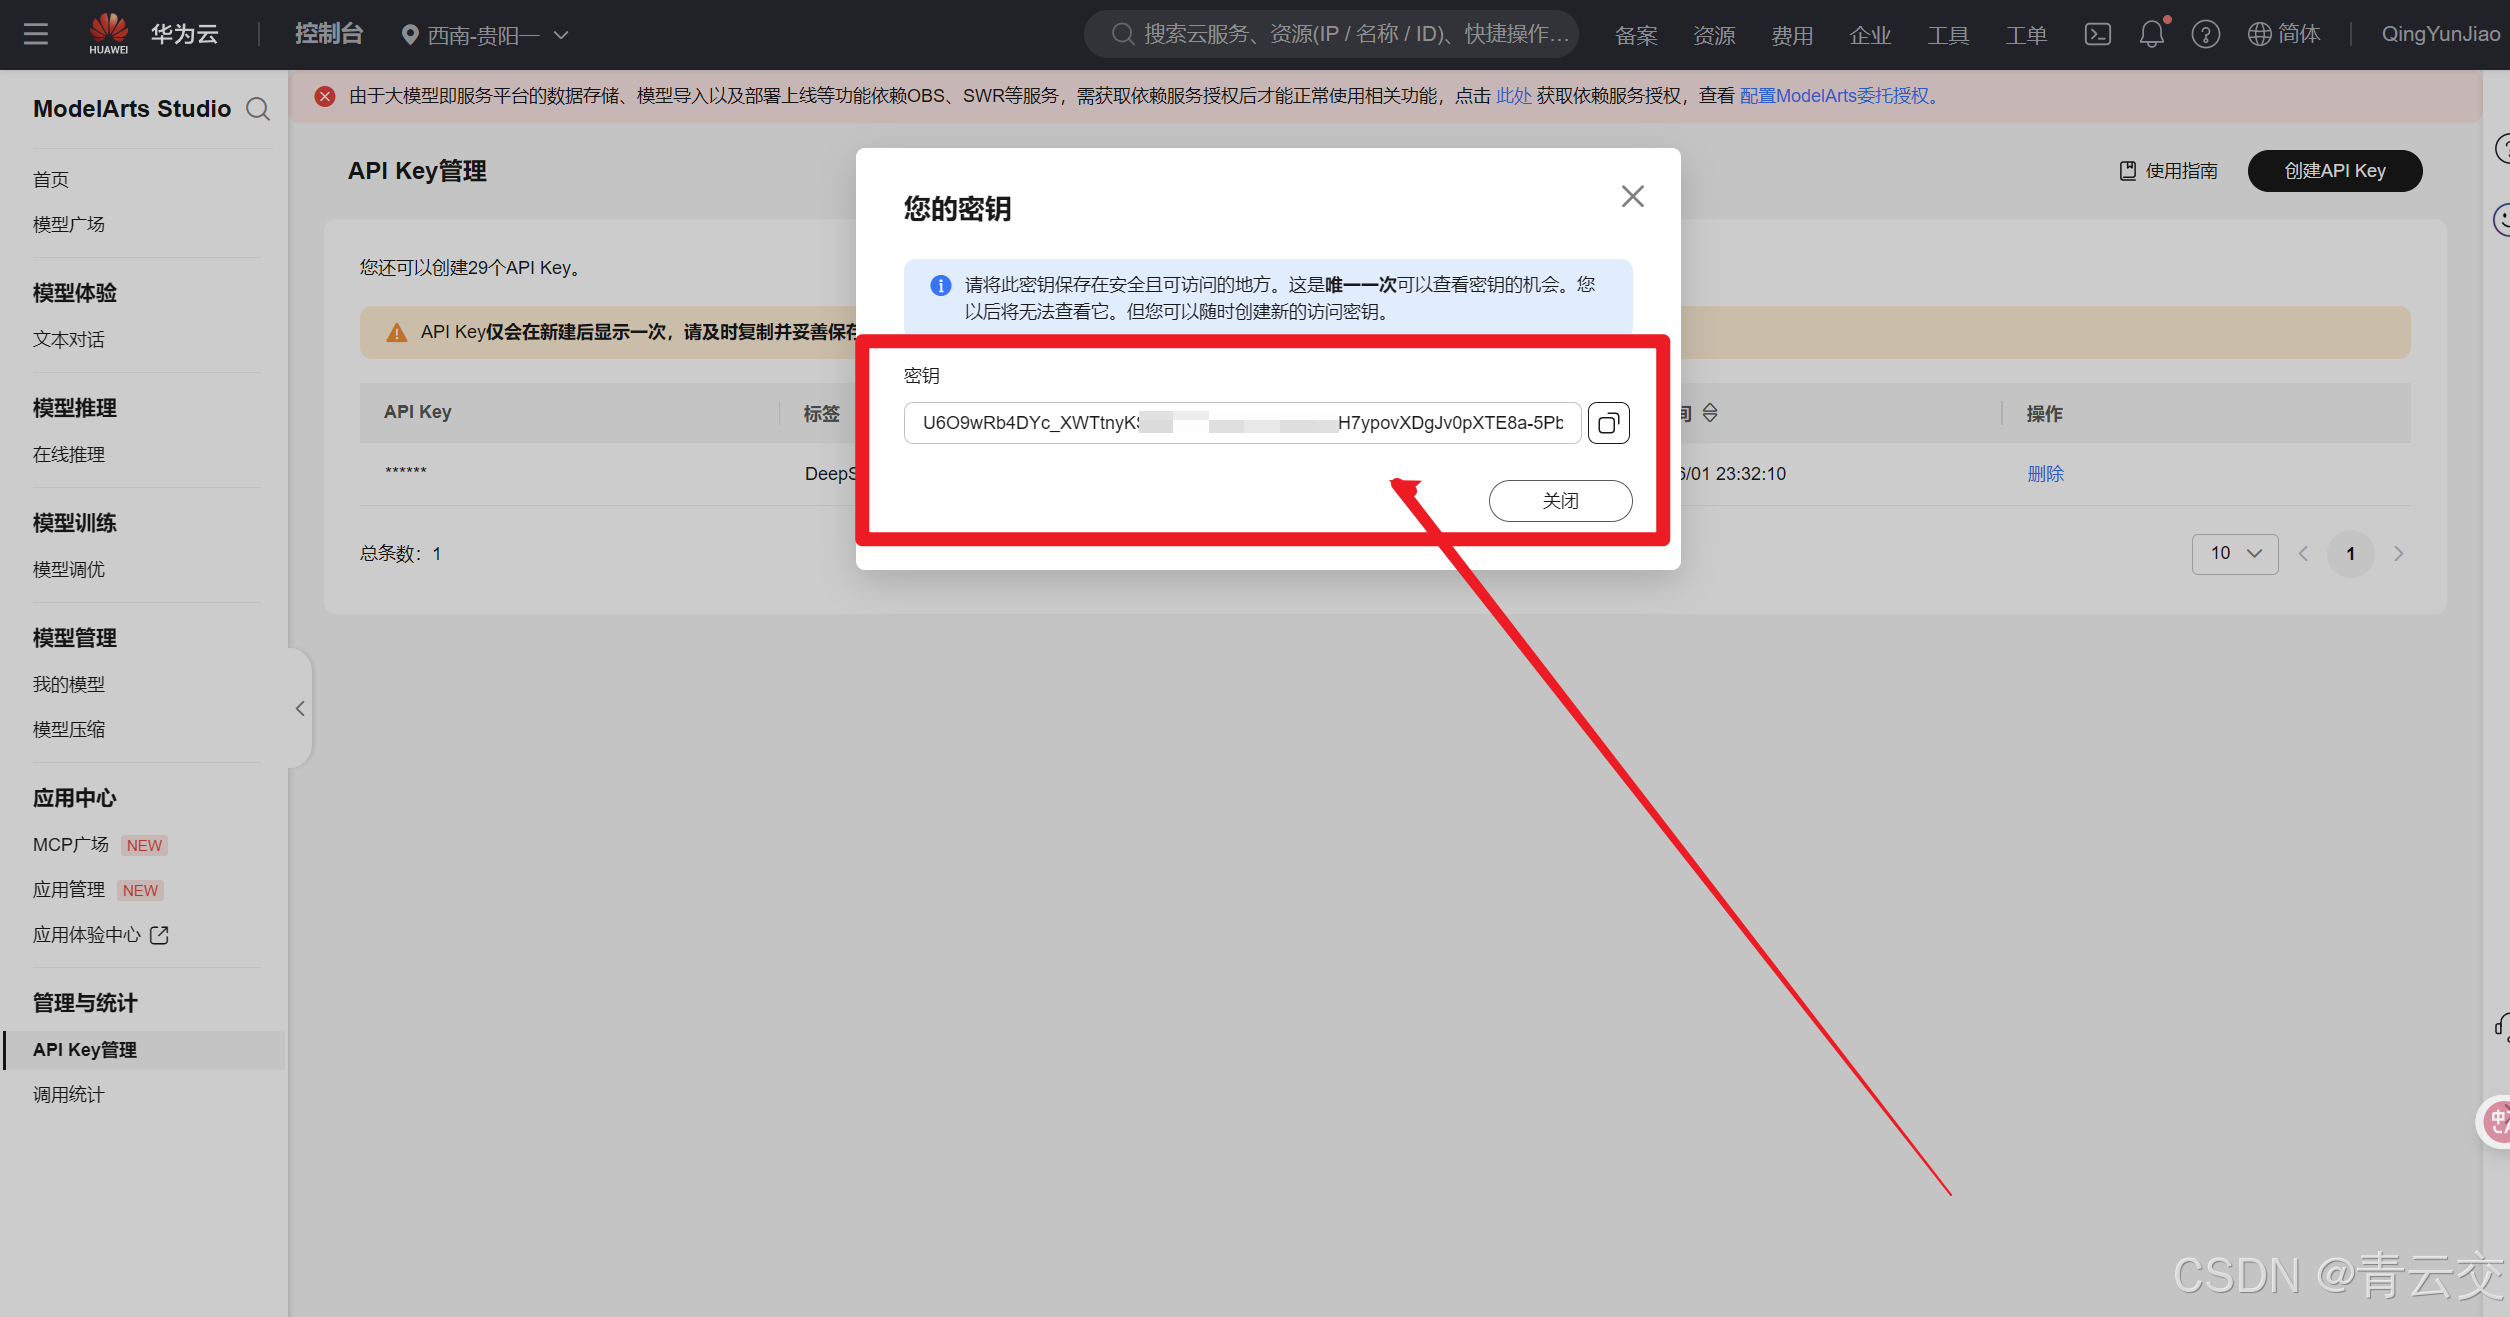Click the 此处 authorization link
Screen dimensions: 2510x1317
click(x=1513, y=96)
